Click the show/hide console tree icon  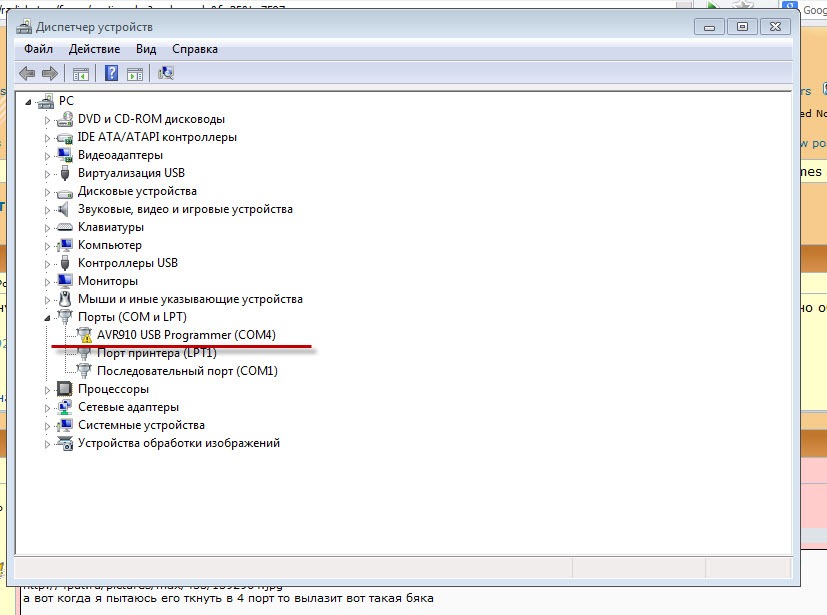click(81, 73)
